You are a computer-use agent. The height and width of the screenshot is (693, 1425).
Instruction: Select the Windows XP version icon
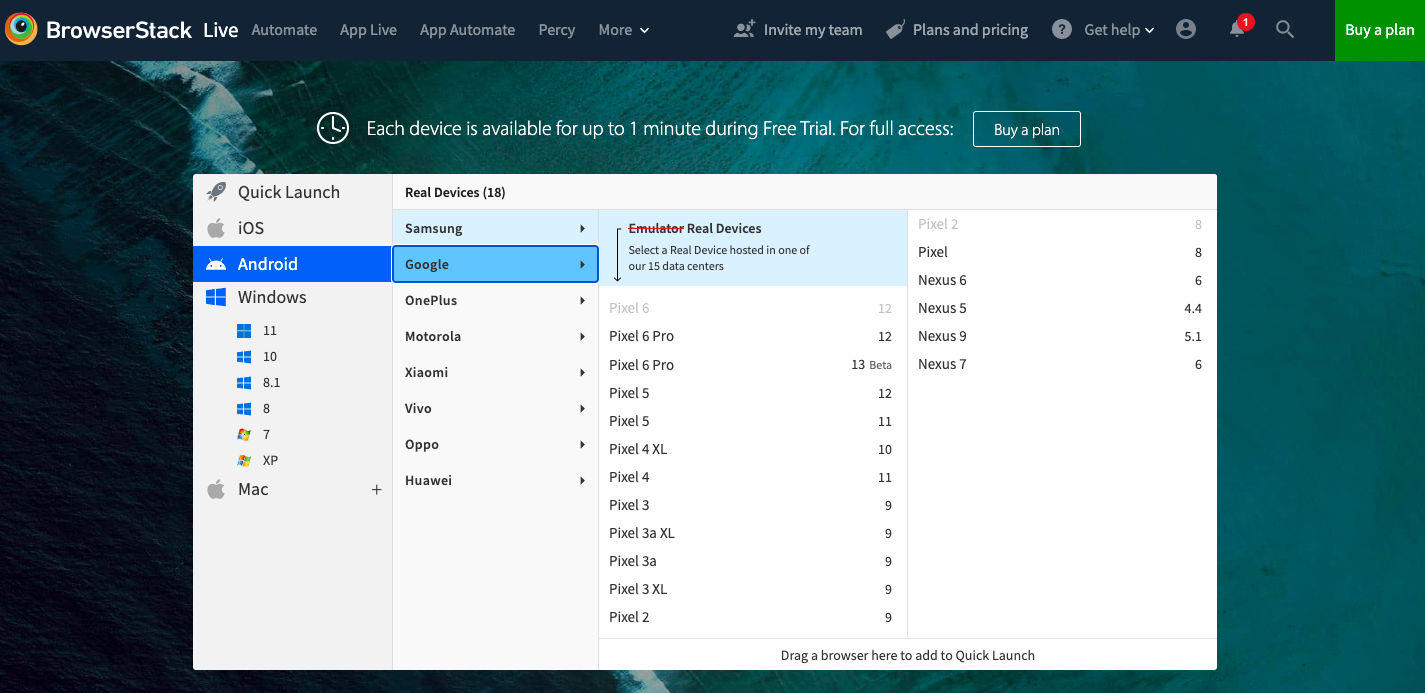(244, 461)
